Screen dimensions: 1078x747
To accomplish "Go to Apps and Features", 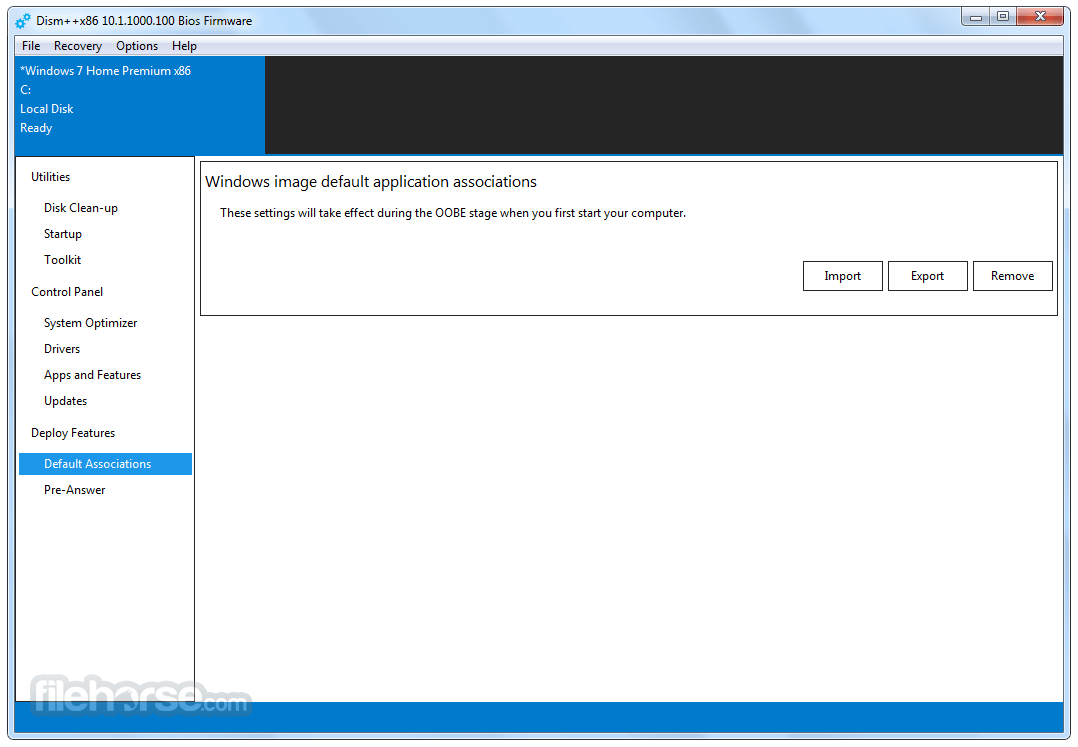I will [92, 375].
